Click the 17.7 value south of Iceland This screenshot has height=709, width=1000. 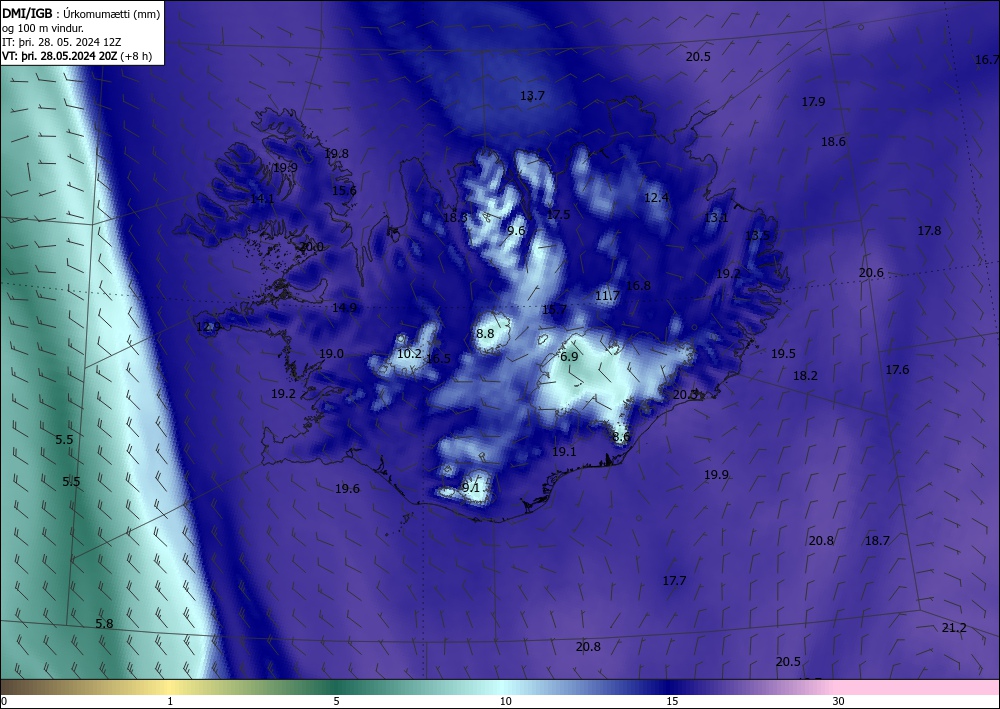pos(674,581)
